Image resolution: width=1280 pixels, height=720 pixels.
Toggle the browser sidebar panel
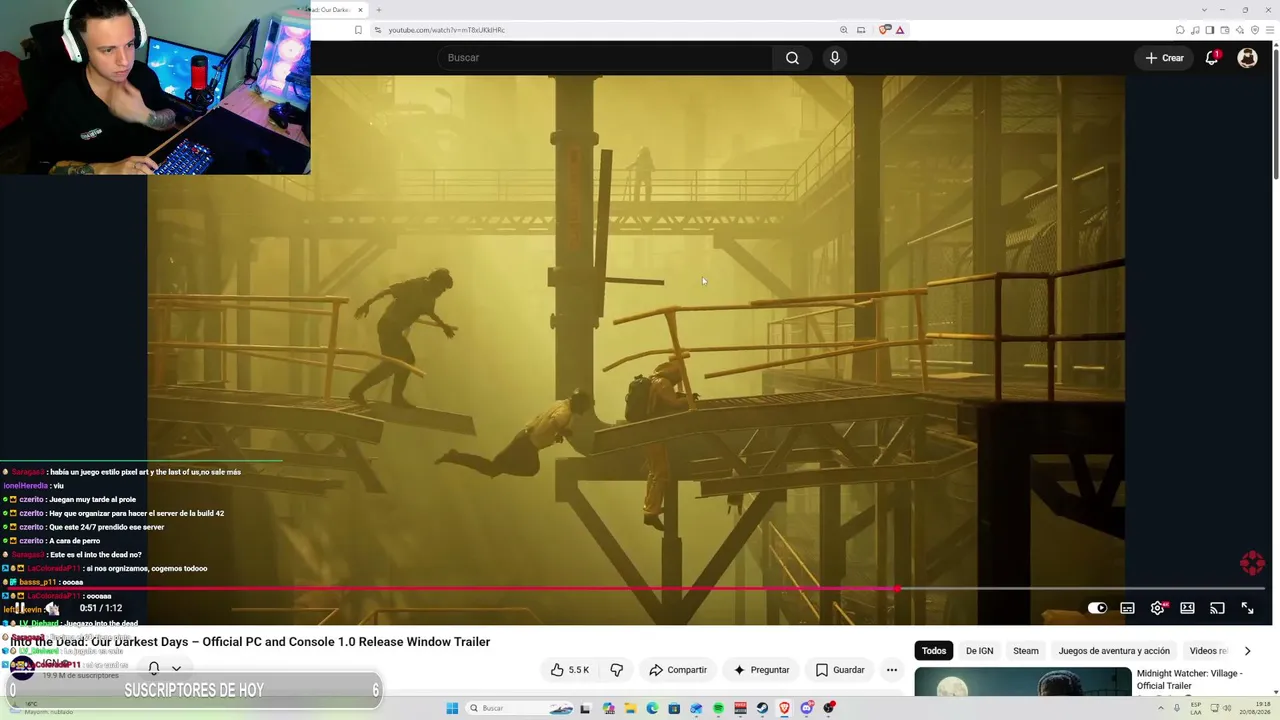pyautogui.click(x=1210, y=30)
